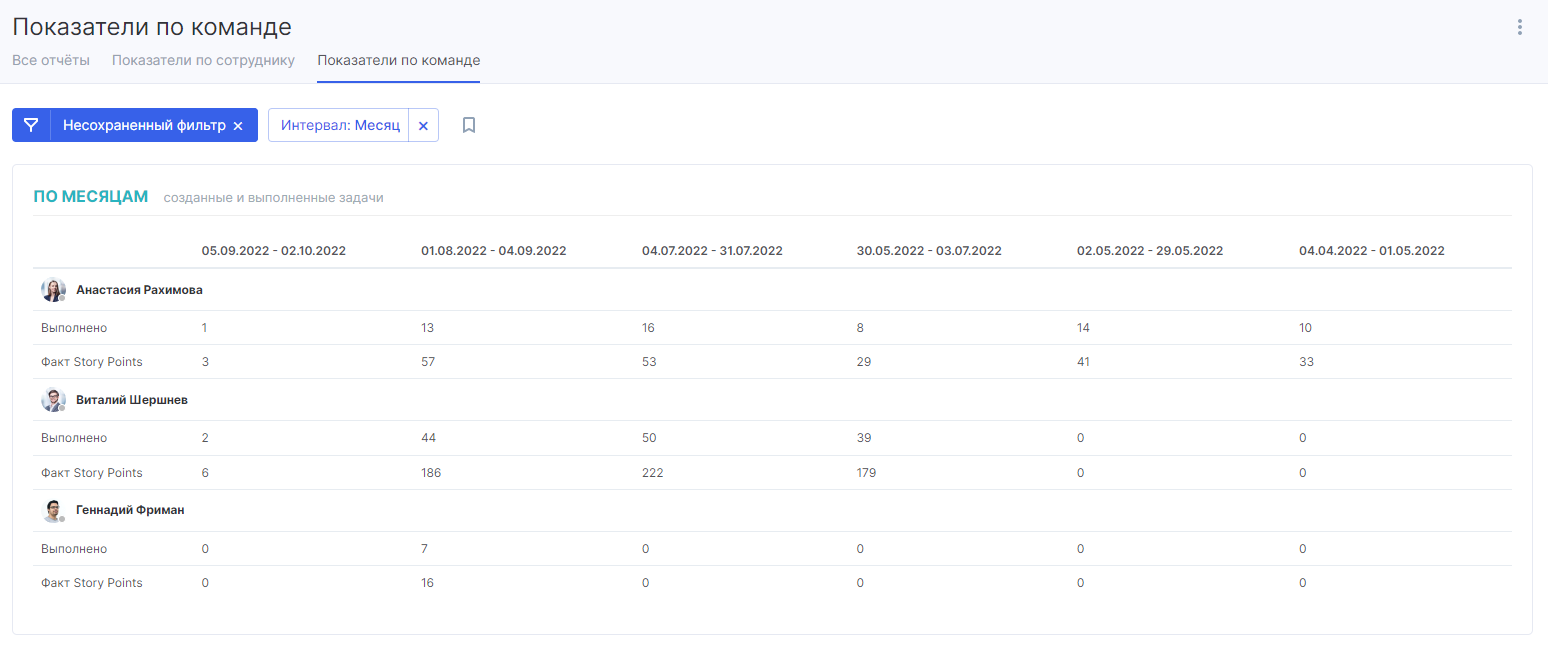
Task: Click column header 02.05.2022 - 29.05.2022
Action: tap(1150, 251)
